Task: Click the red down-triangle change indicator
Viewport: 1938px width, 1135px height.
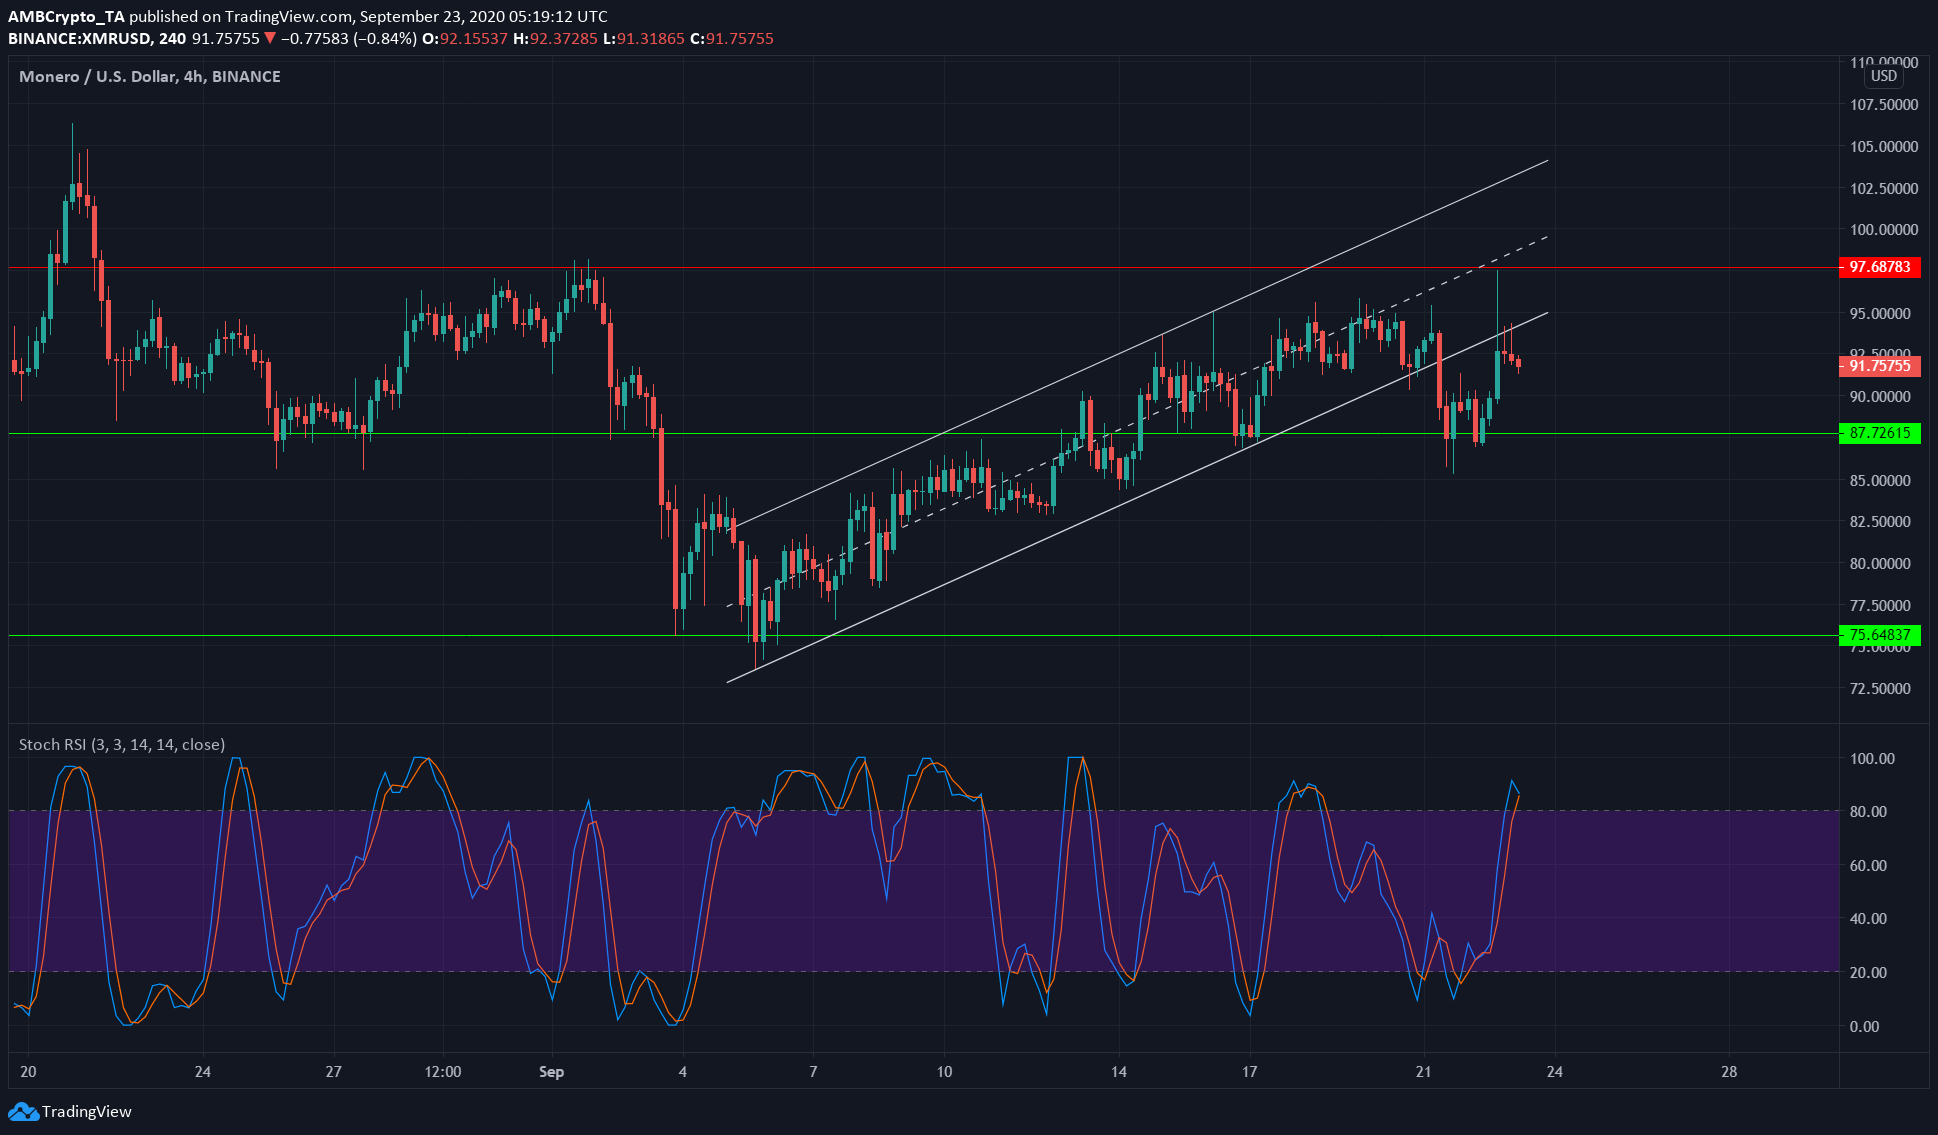Action: coord(270,39)
